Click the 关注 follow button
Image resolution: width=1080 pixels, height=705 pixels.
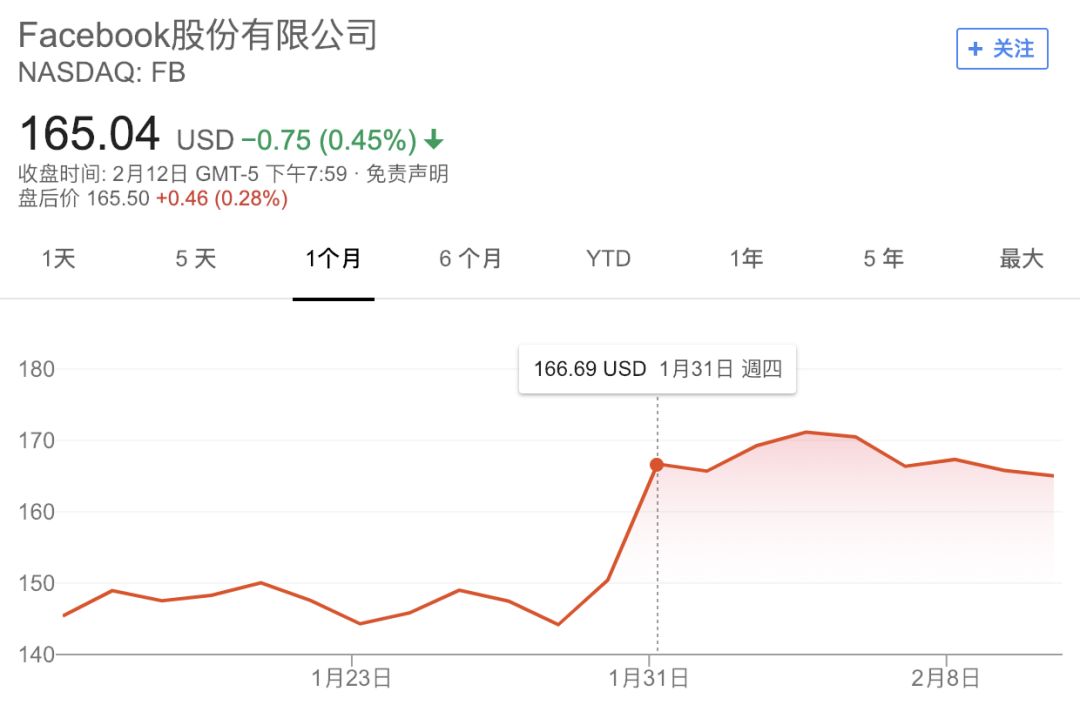(x=1002, y=49)
